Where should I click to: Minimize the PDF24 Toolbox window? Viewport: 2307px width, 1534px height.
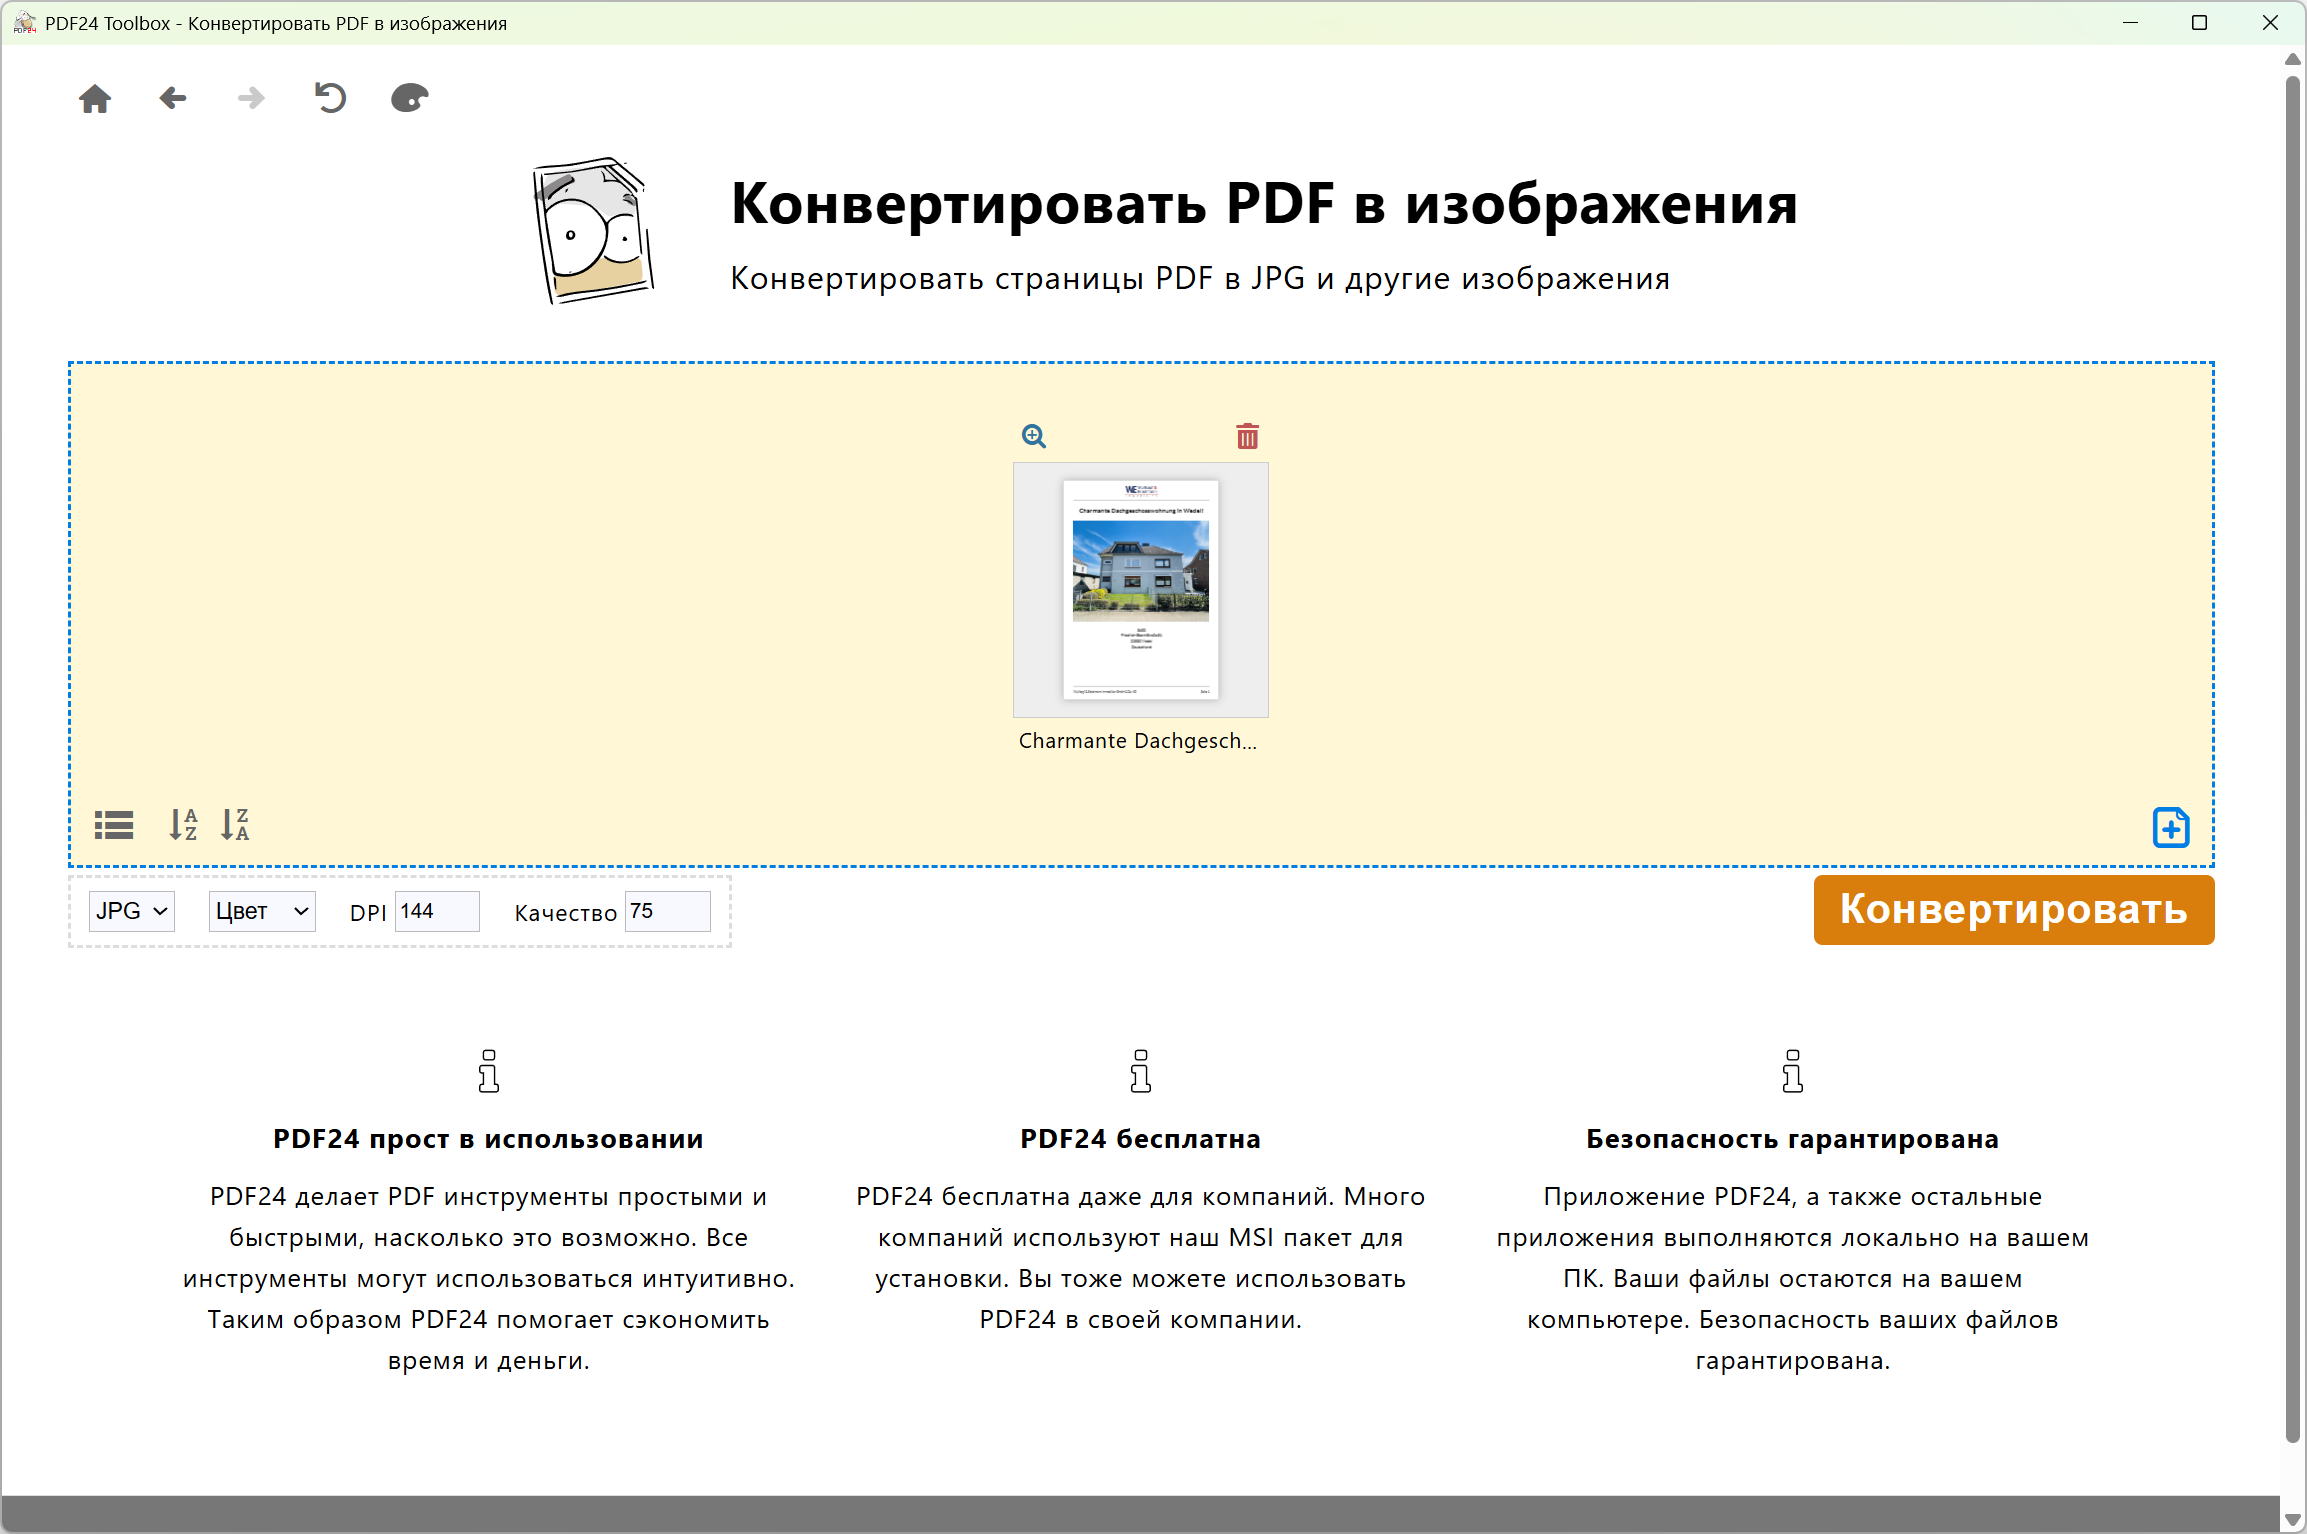click(x=2130, y=23)
